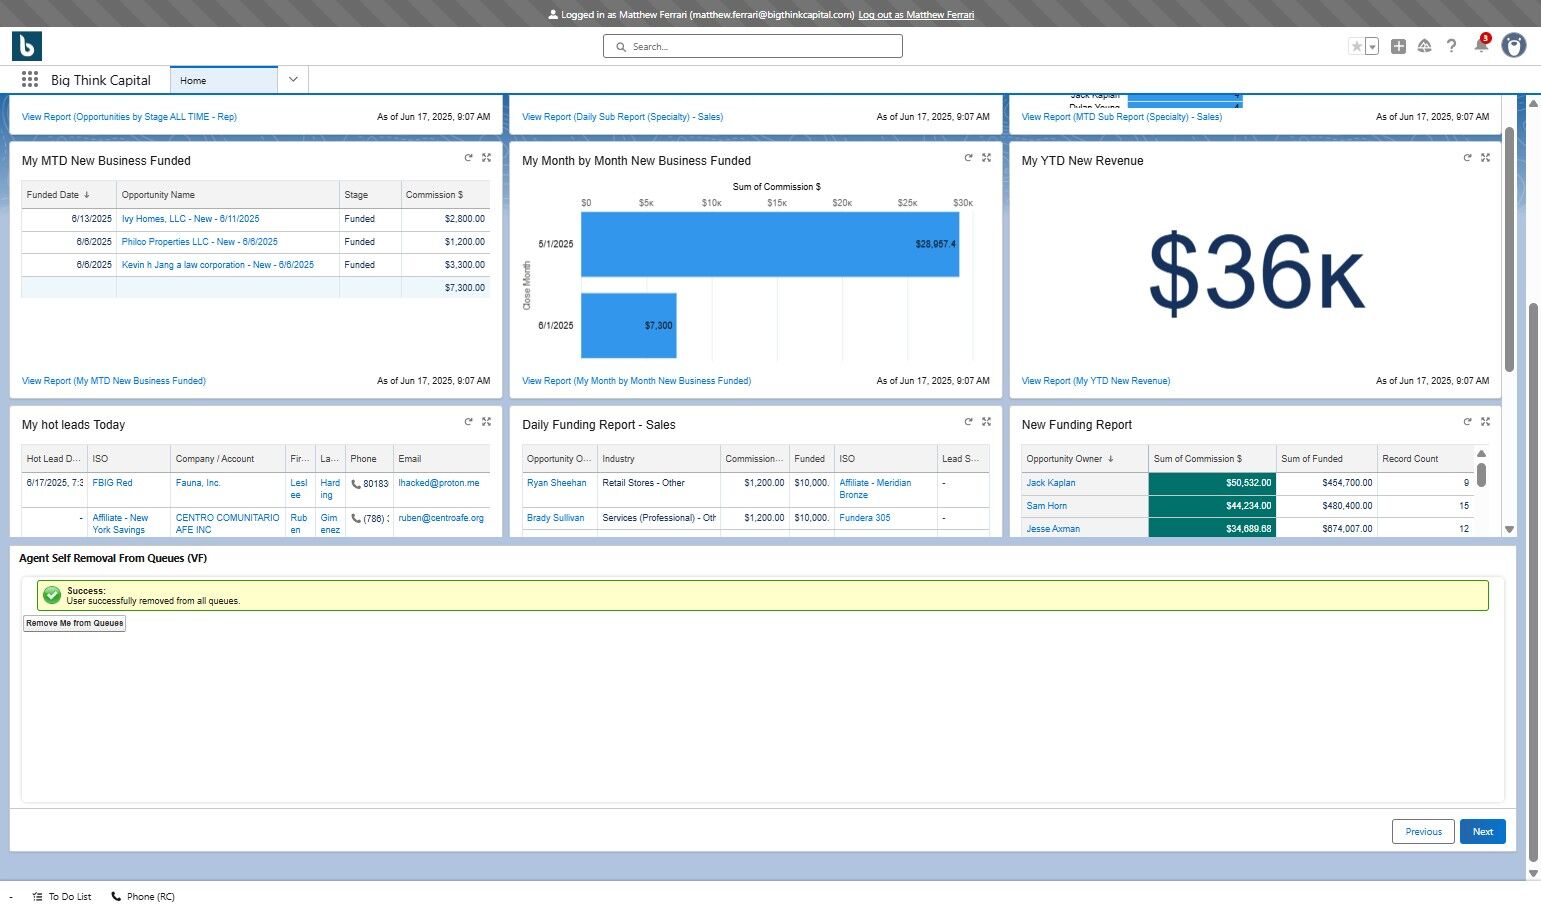1541x911 pixels.
Task: Select the Home navigation tab
Action: (x=224, y=80)
